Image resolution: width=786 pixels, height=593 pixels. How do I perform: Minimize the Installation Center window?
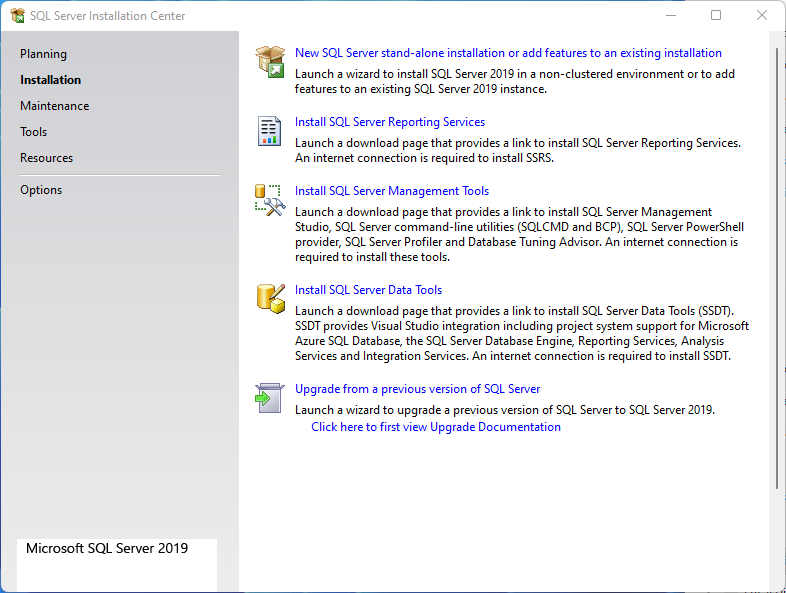(671, 16)
